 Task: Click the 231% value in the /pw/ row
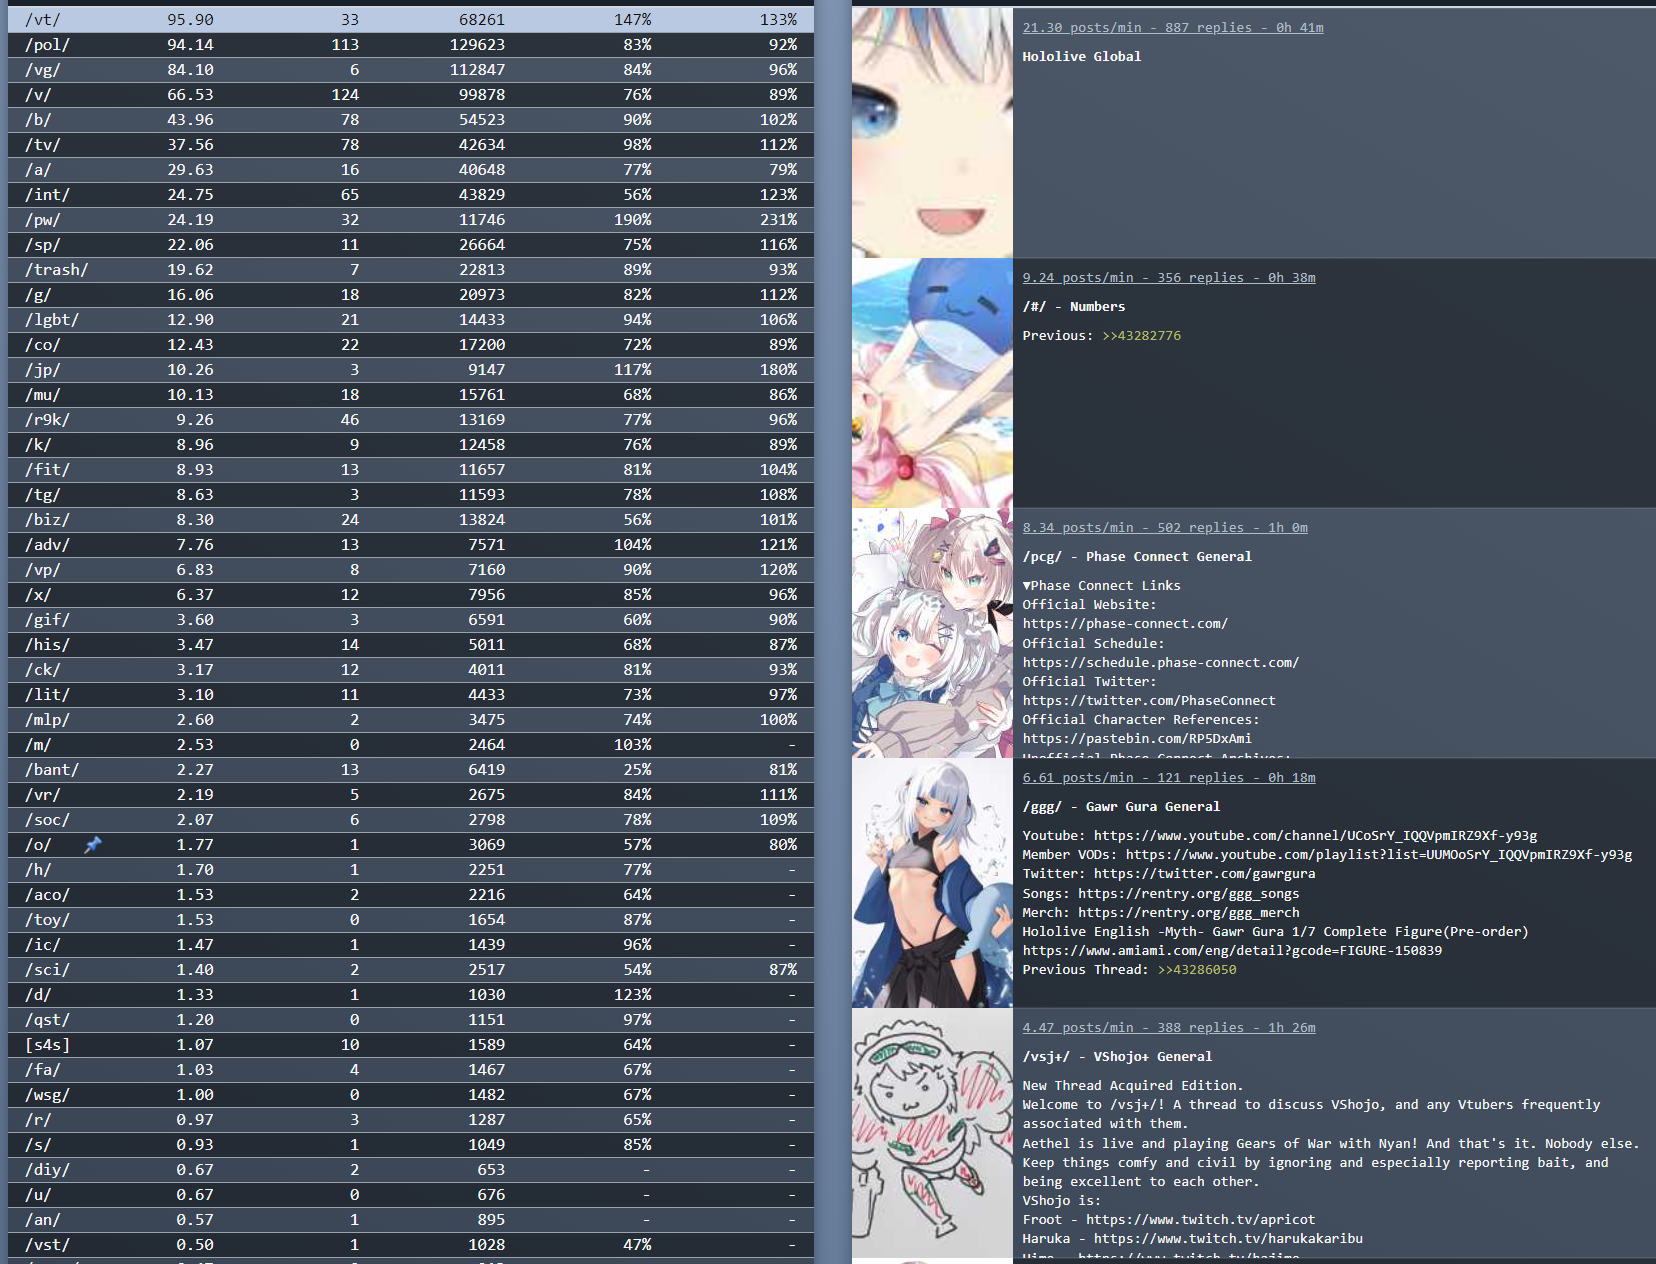pos(778,220)
